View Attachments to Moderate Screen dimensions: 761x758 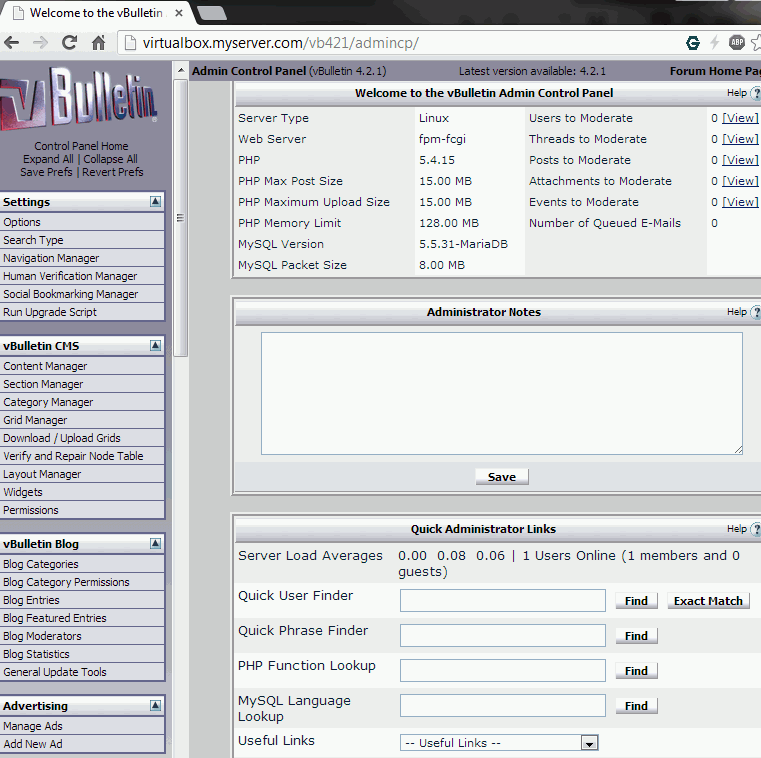(x=740, y=181)
